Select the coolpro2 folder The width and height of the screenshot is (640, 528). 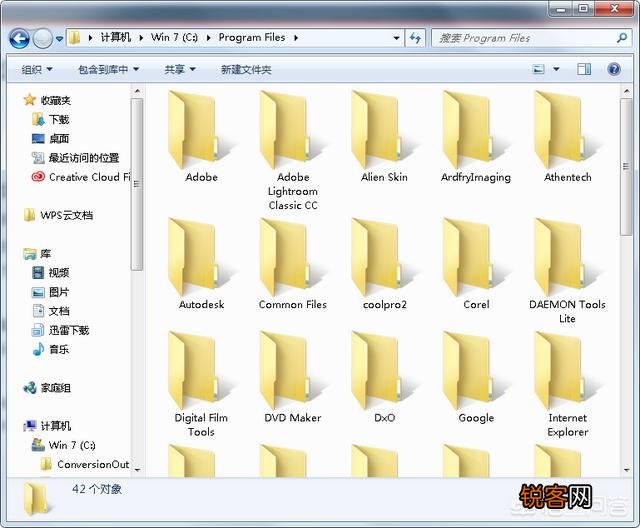[x=384, y=264]
